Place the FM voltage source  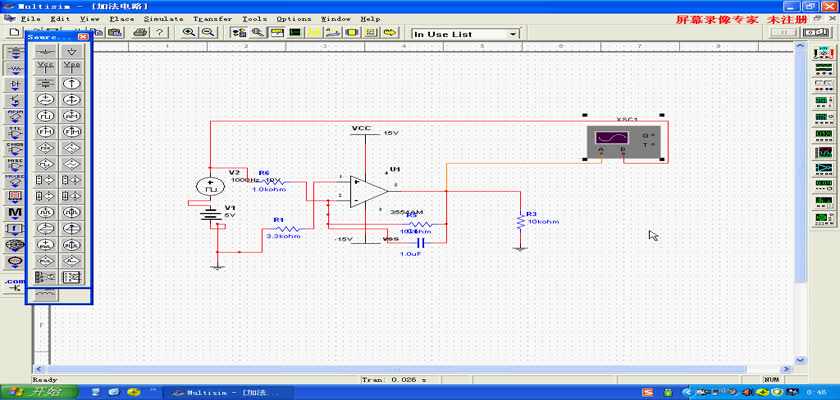click(46, 132)
